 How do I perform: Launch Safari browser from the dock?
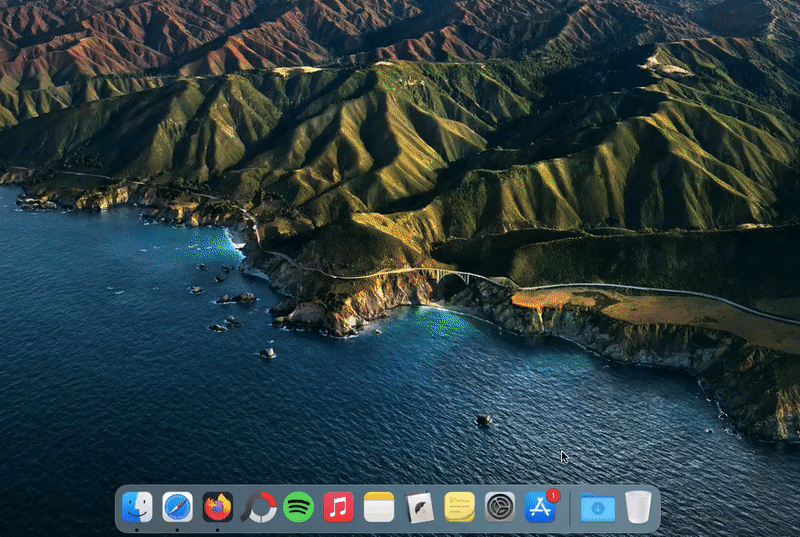click(177, 507)
